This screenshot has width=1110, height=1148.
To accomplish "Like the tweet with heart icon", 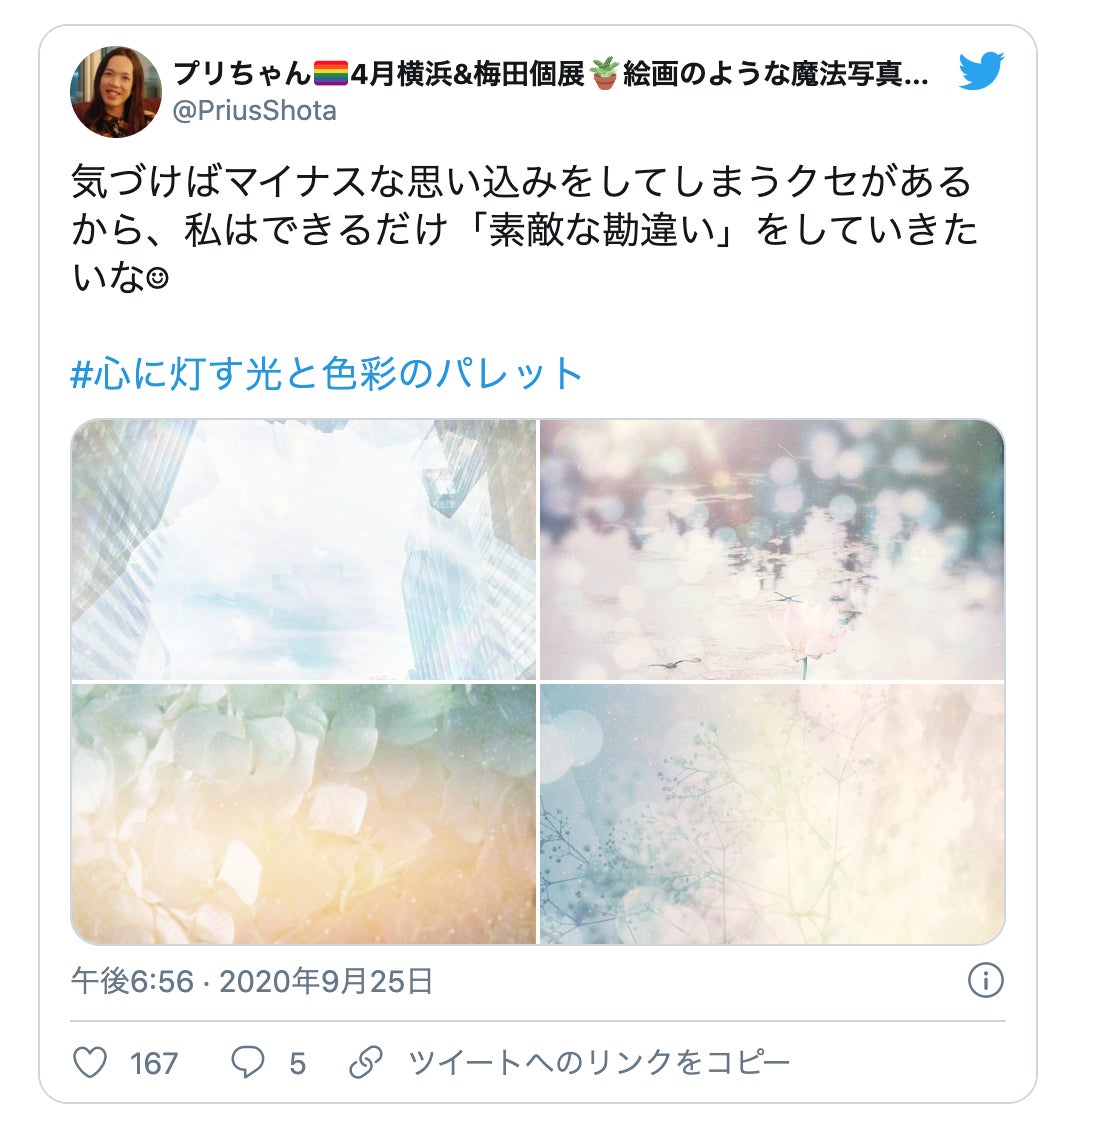I will coord(91,1062).
